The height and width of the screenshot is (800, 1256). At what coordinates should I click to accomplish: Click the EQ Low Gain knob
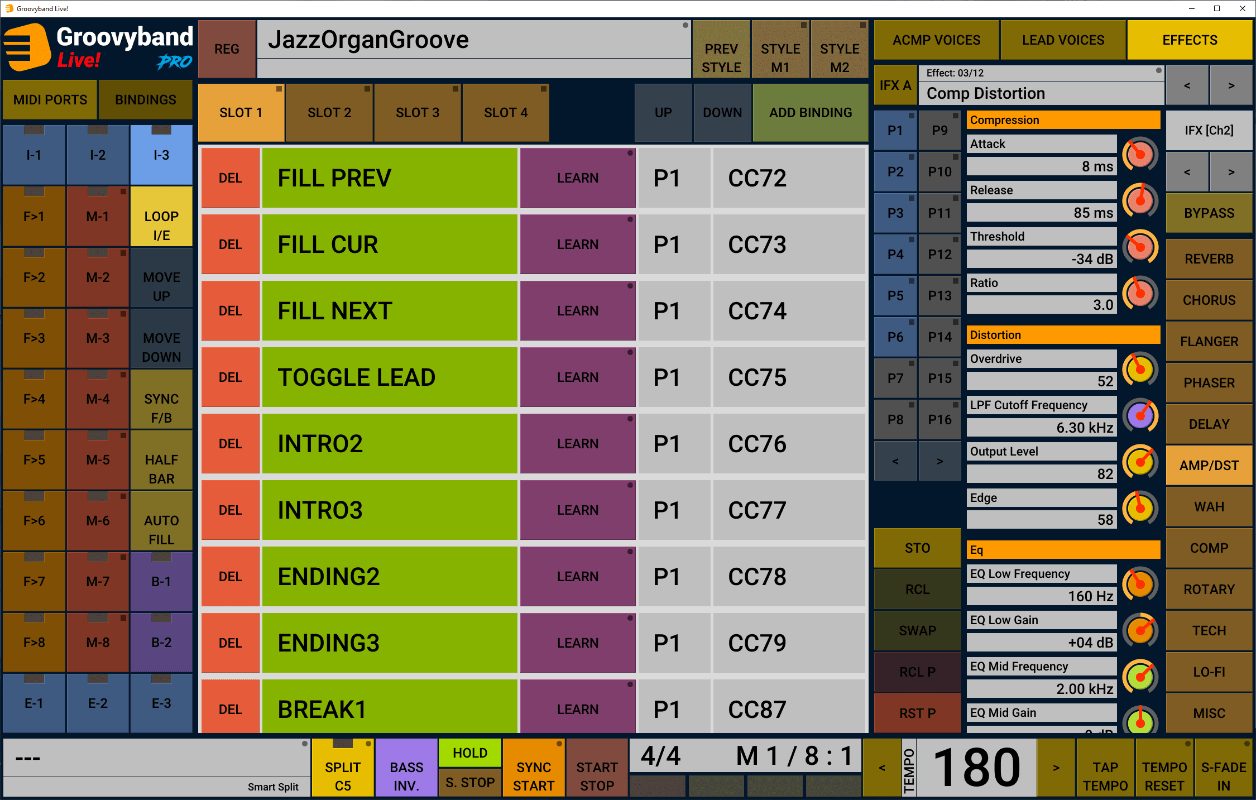pyautogui.click(x=1139, y=630)
